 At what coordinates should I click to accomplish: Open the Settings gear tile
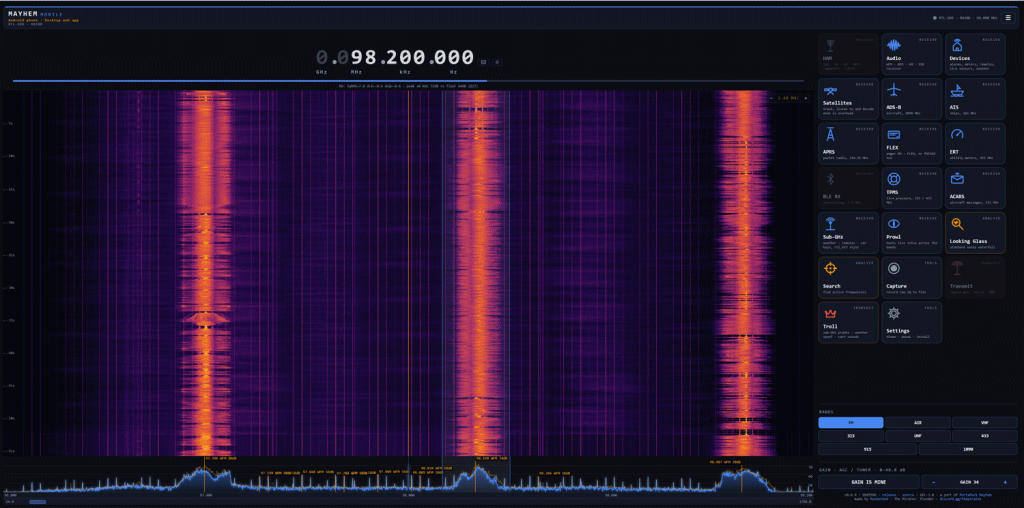point(911,323)
